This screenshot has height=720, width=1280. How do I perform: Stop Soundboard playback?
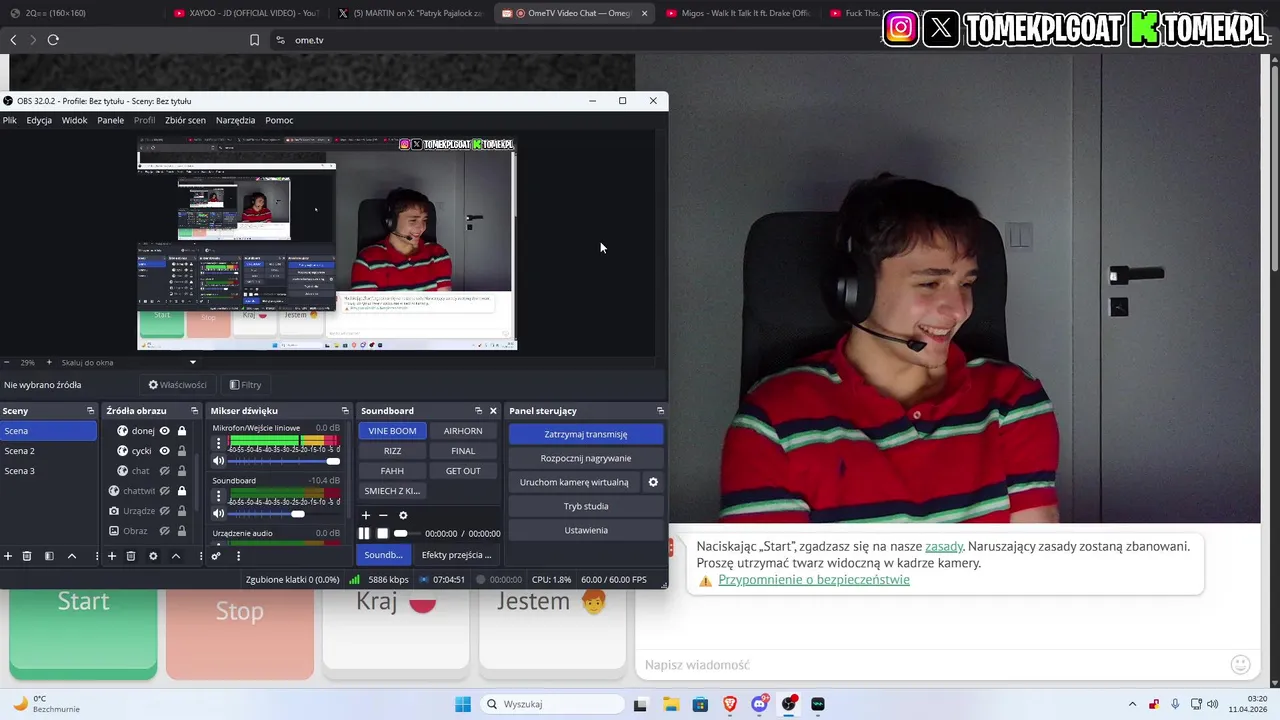pyautogui.click(x=382, y=533)
